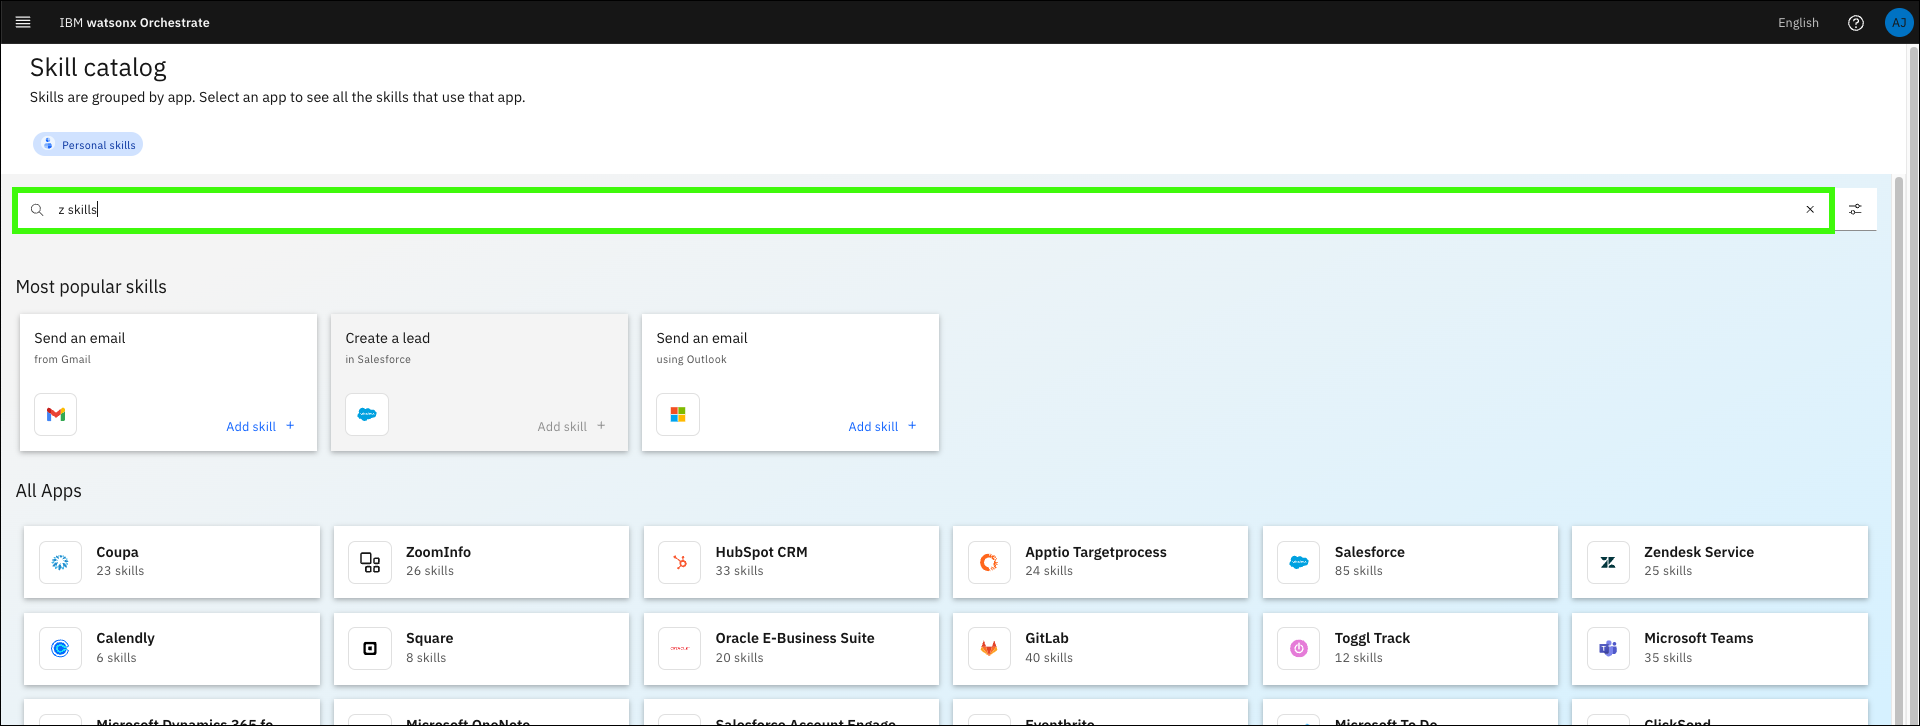Open the help question mark icon
Screen dimensions: 1920x726
tap(1855, 23)
